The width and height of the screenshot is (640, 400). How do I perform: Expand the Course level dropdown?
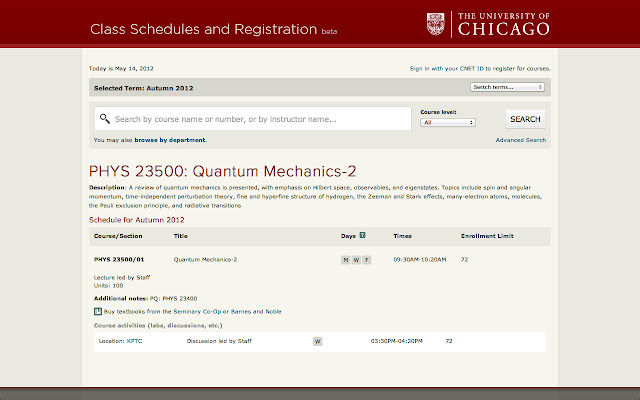(x=447, y=122)
